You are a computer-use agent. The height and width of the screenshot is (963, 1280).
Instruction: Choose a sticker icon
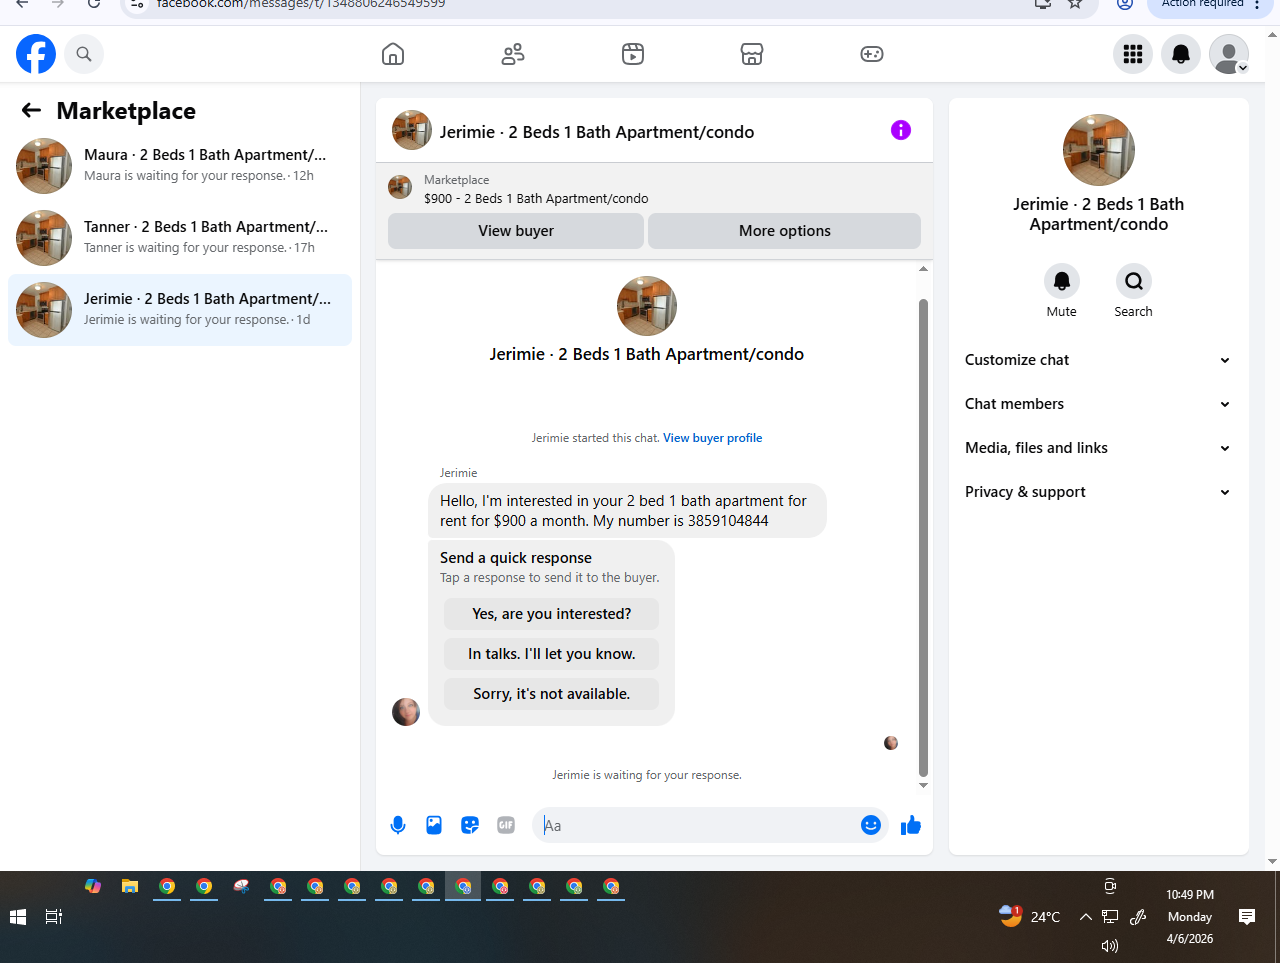point(470,825)
